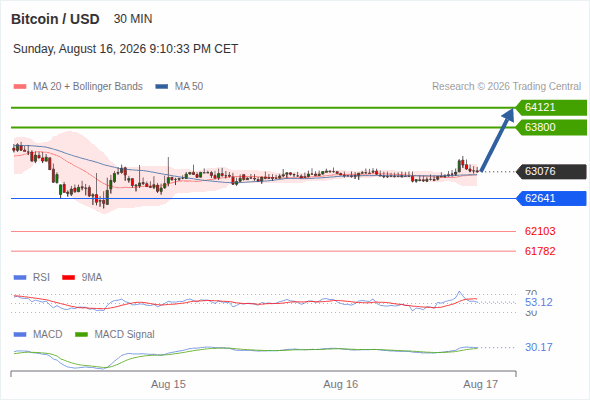Viewport: 590px width, 400px height.
Task: Click the MA 20 + Bollinger Bands pink legend swatch
Action: [x=20, y=87]
